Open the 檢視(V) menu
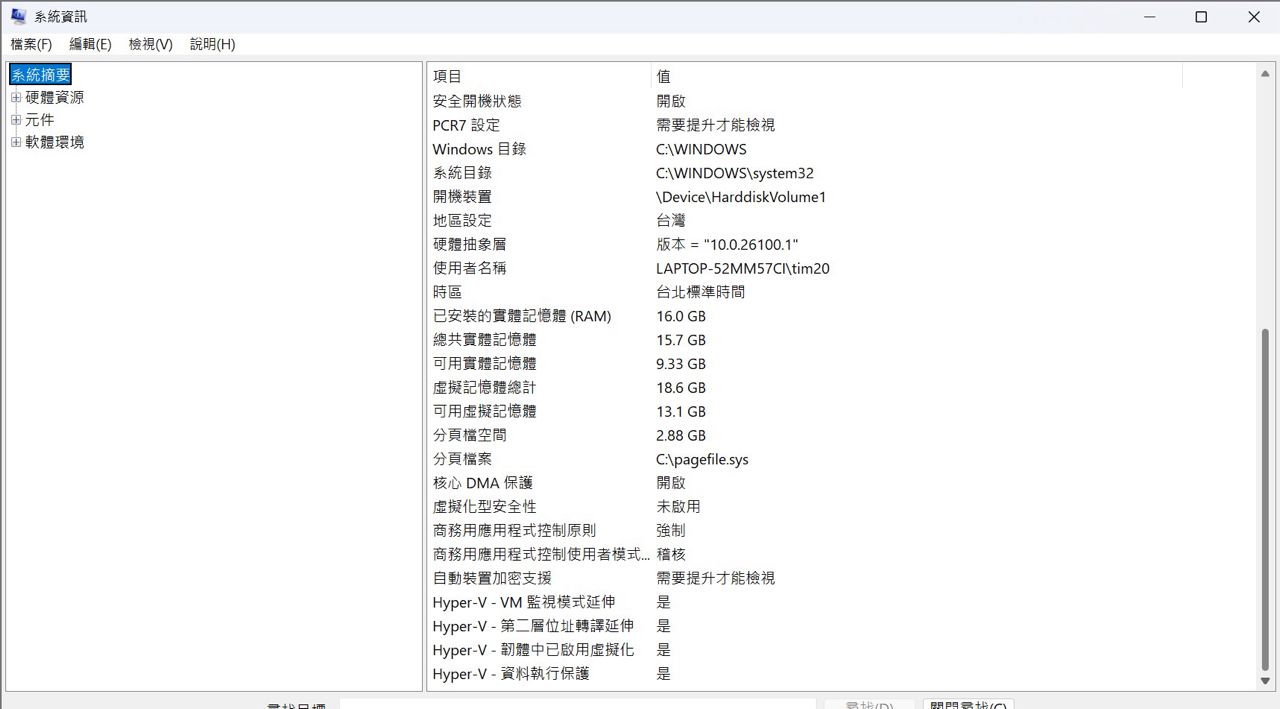The image size is (1280, 709). [x=150, y=44]
